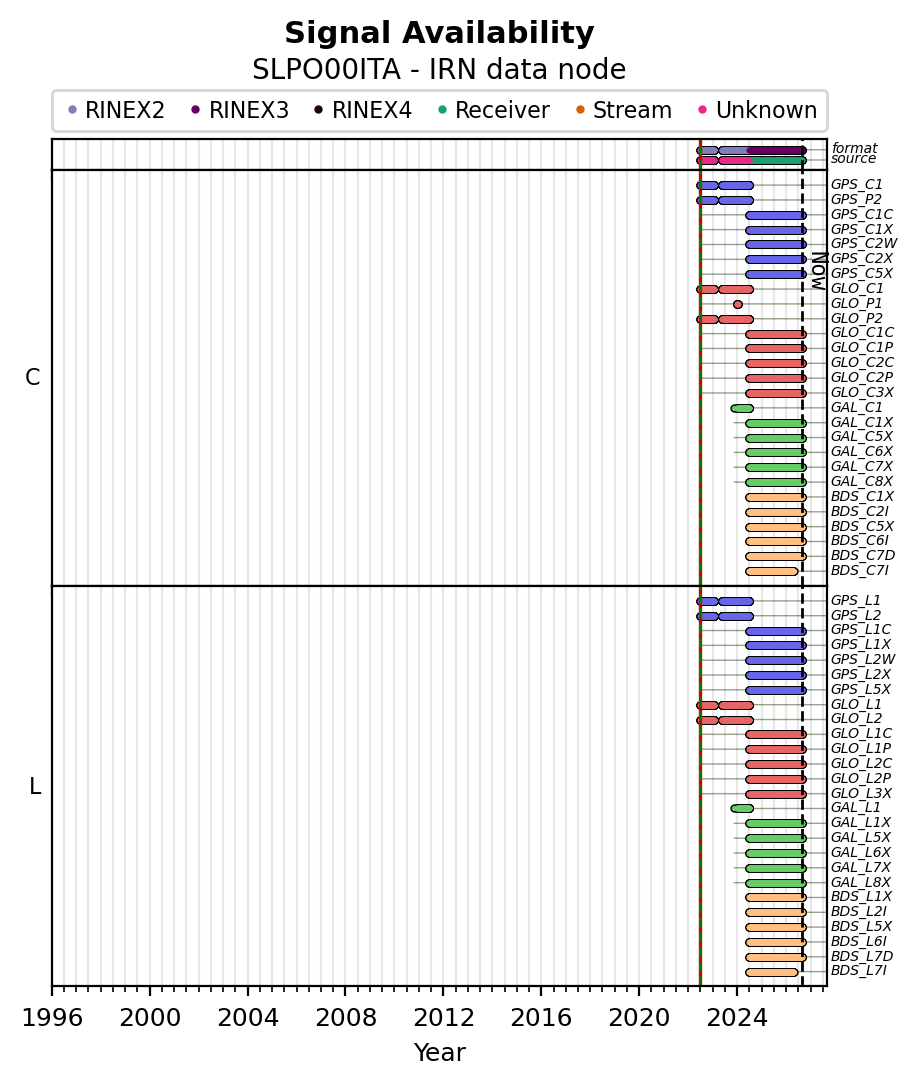The image size is (918, 1085).
Task: Click the GAL_C8X row label
Action: (x=862, y=482)
